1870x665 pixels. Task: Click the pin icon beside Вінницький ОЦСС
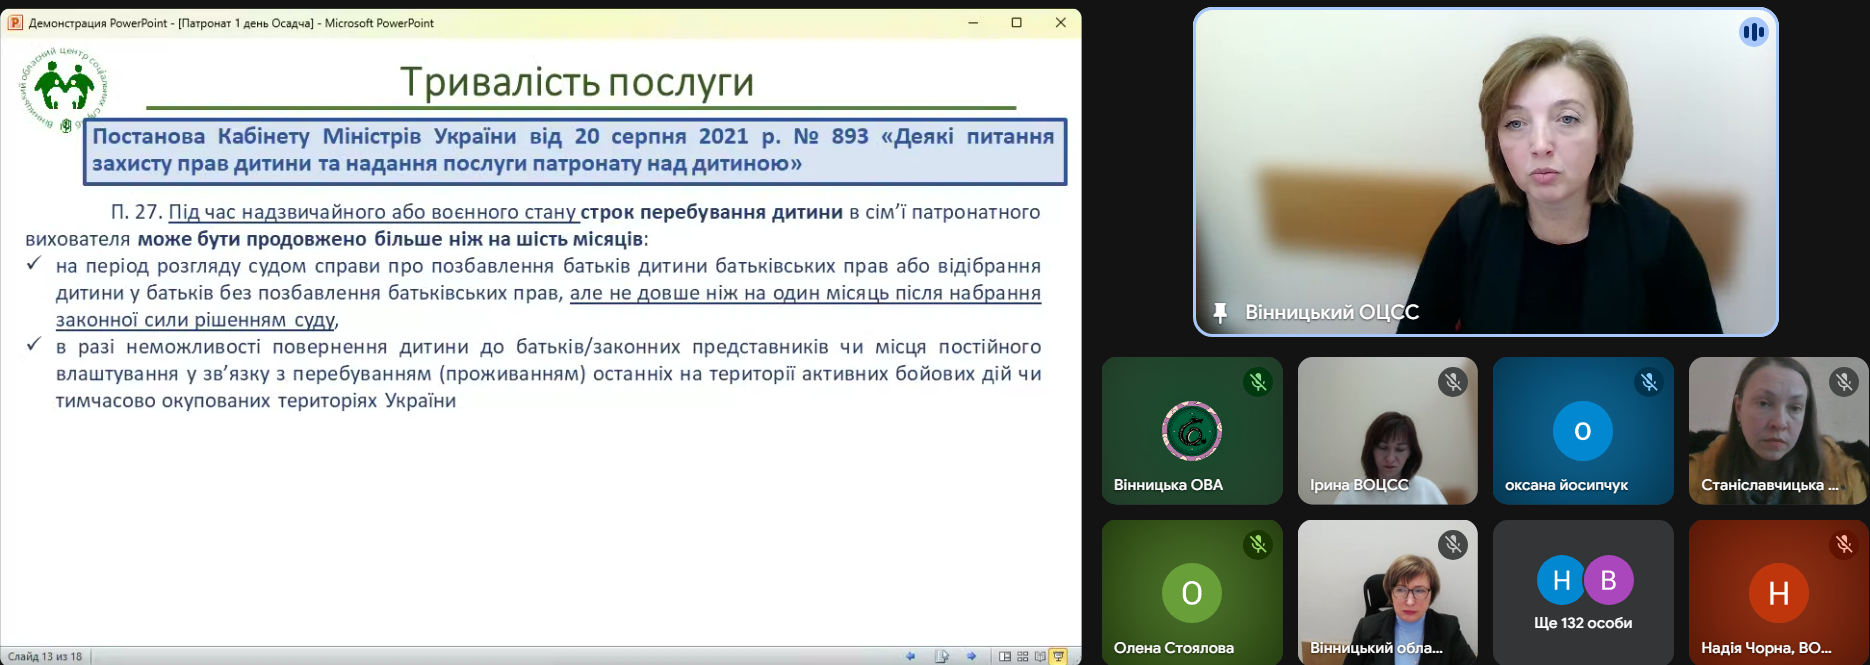[1220, 313]
